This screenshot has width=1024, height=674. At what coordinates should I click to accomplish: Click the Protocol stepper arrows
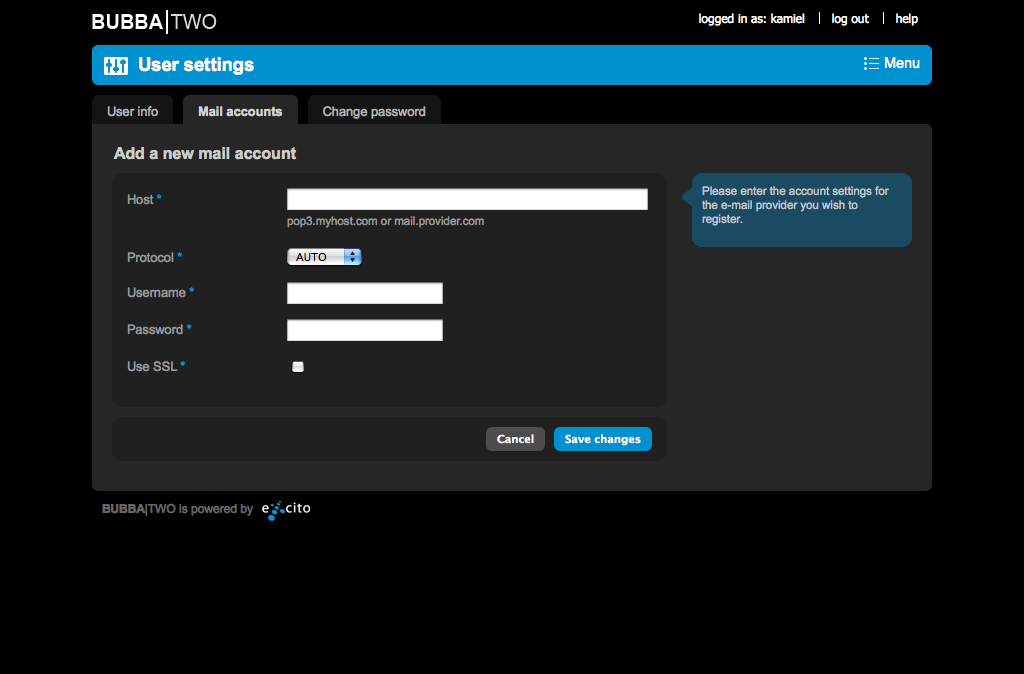[352, 256]
